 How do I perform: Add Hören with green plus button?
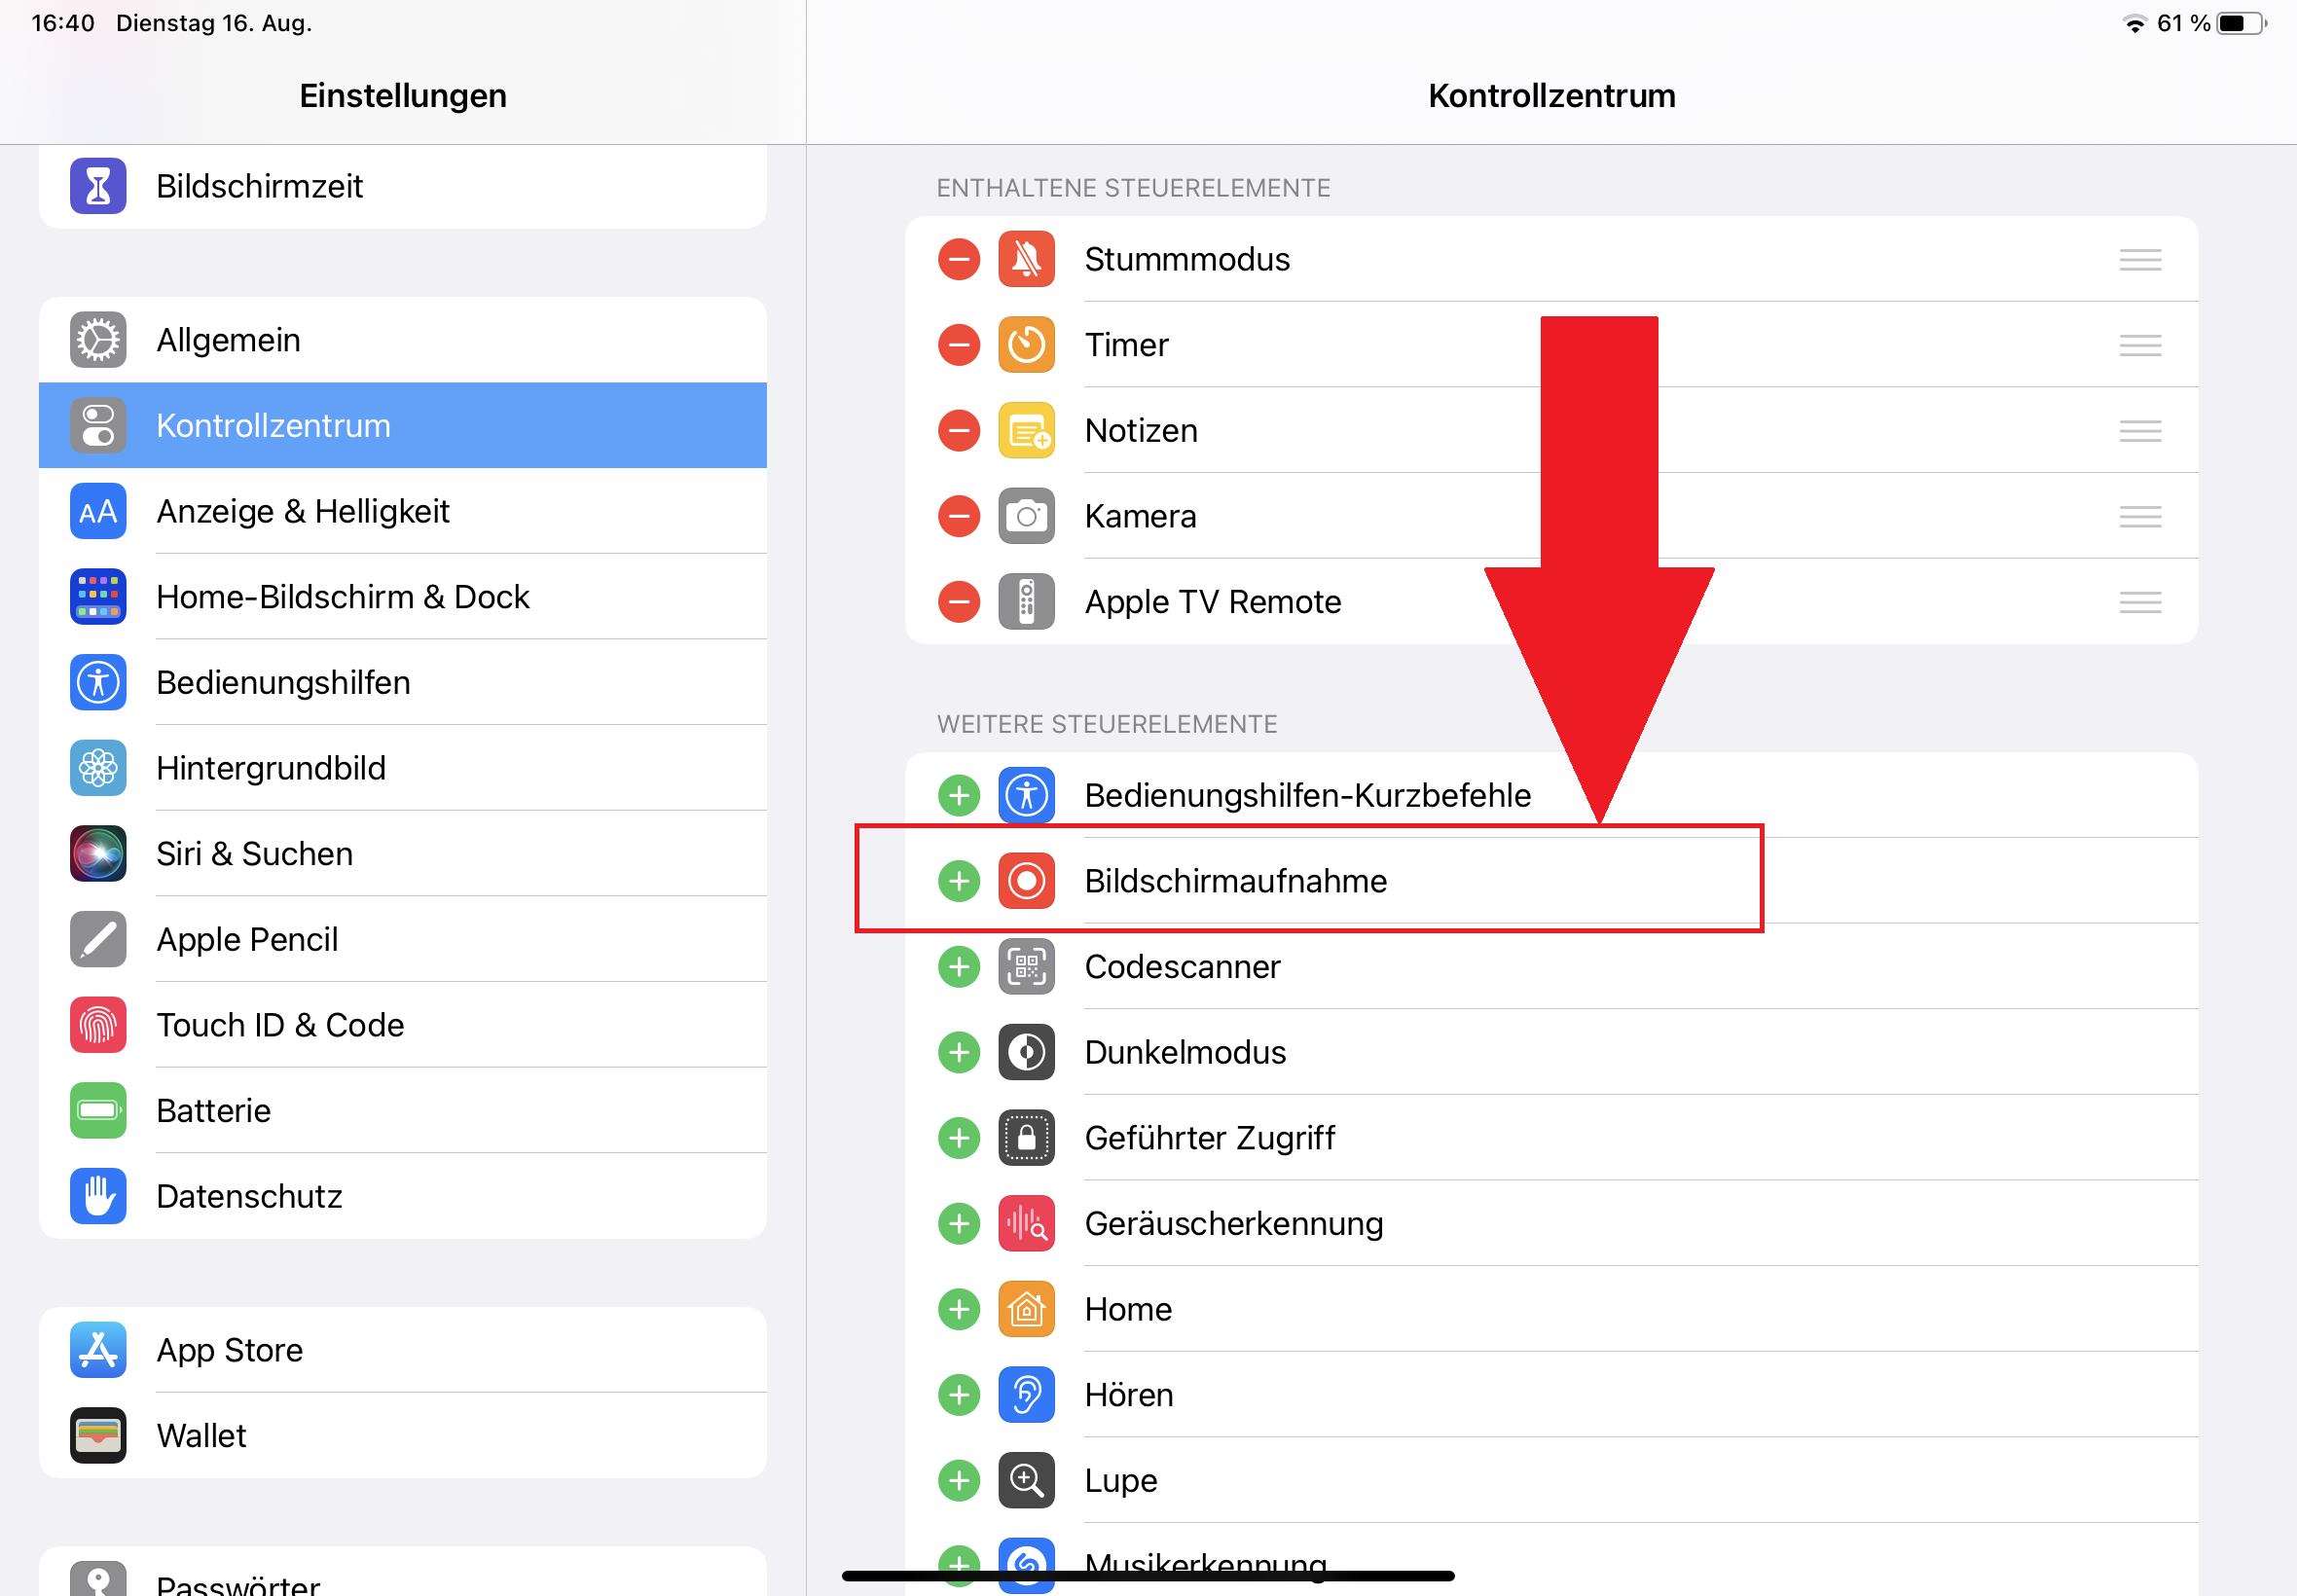[x=959, y=1395]
